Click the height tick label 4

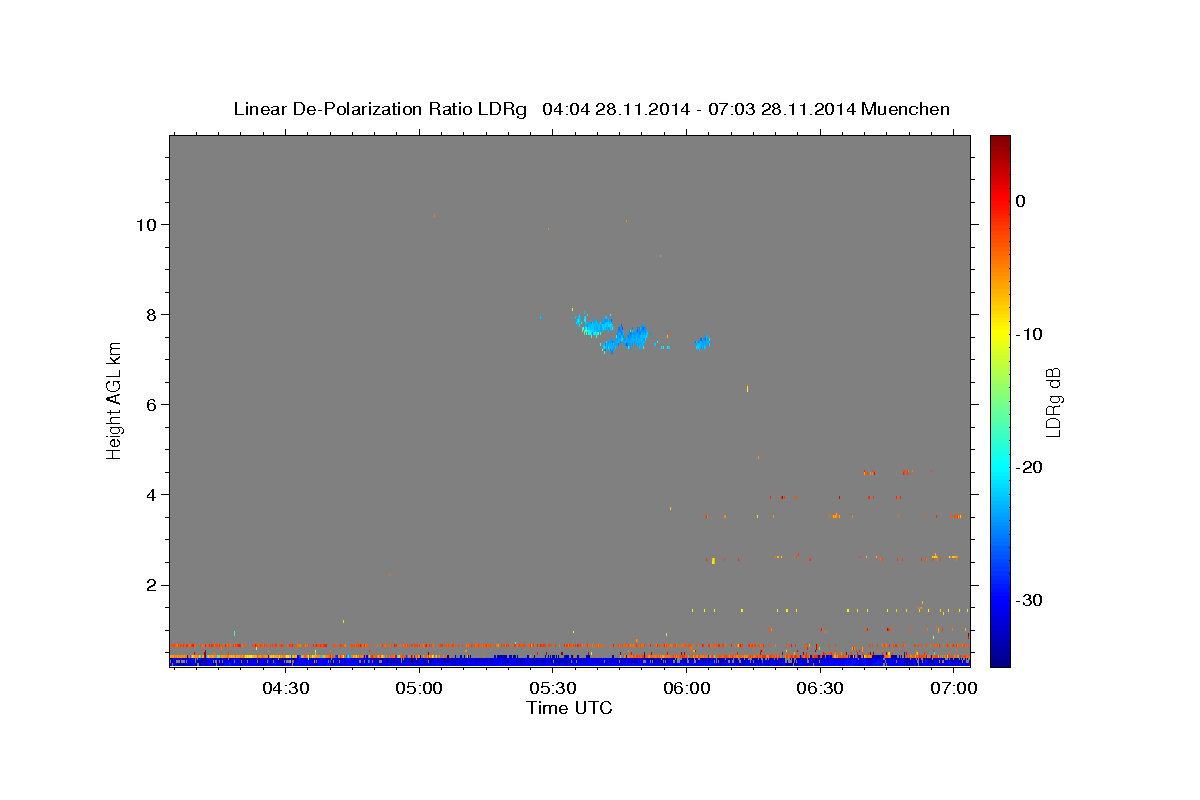tap(154, 494)
